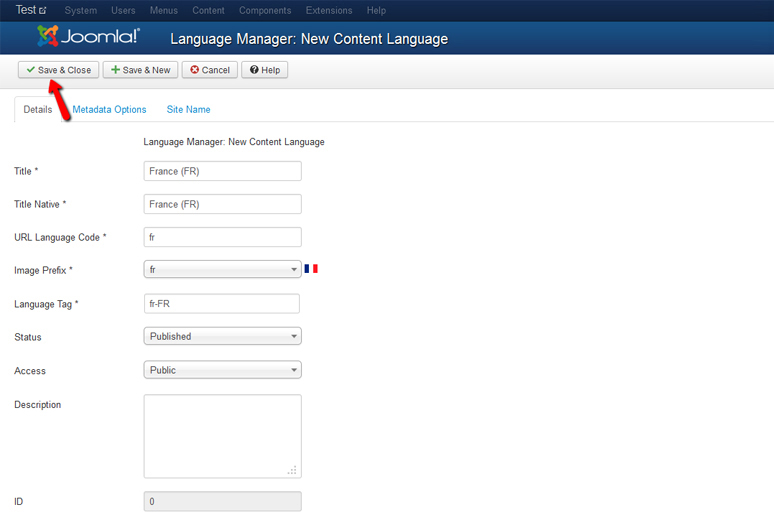Switch to the Site Name tab
Viewport: 774px width, 520px height.
pos(188,109)
